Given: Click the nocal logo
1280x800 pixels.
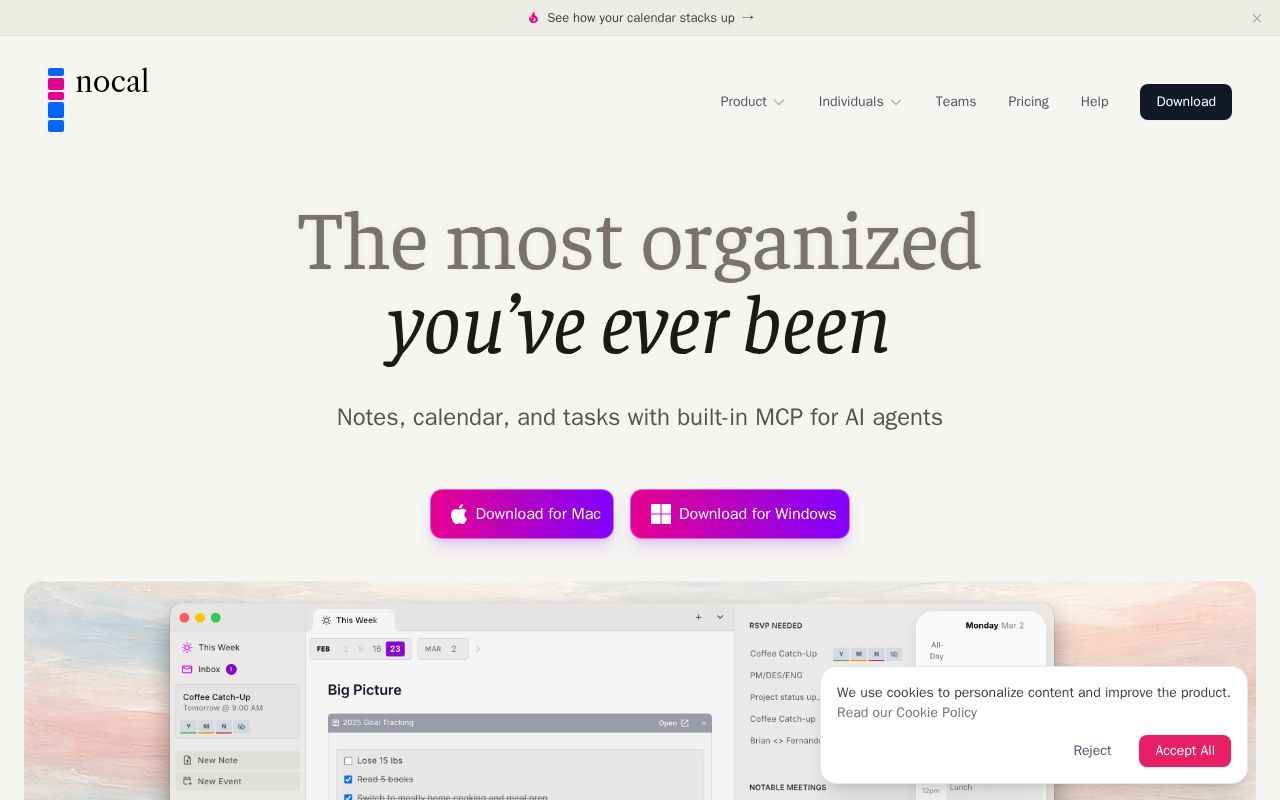Looking at the screenshot, I should click(x=98, y=99).
